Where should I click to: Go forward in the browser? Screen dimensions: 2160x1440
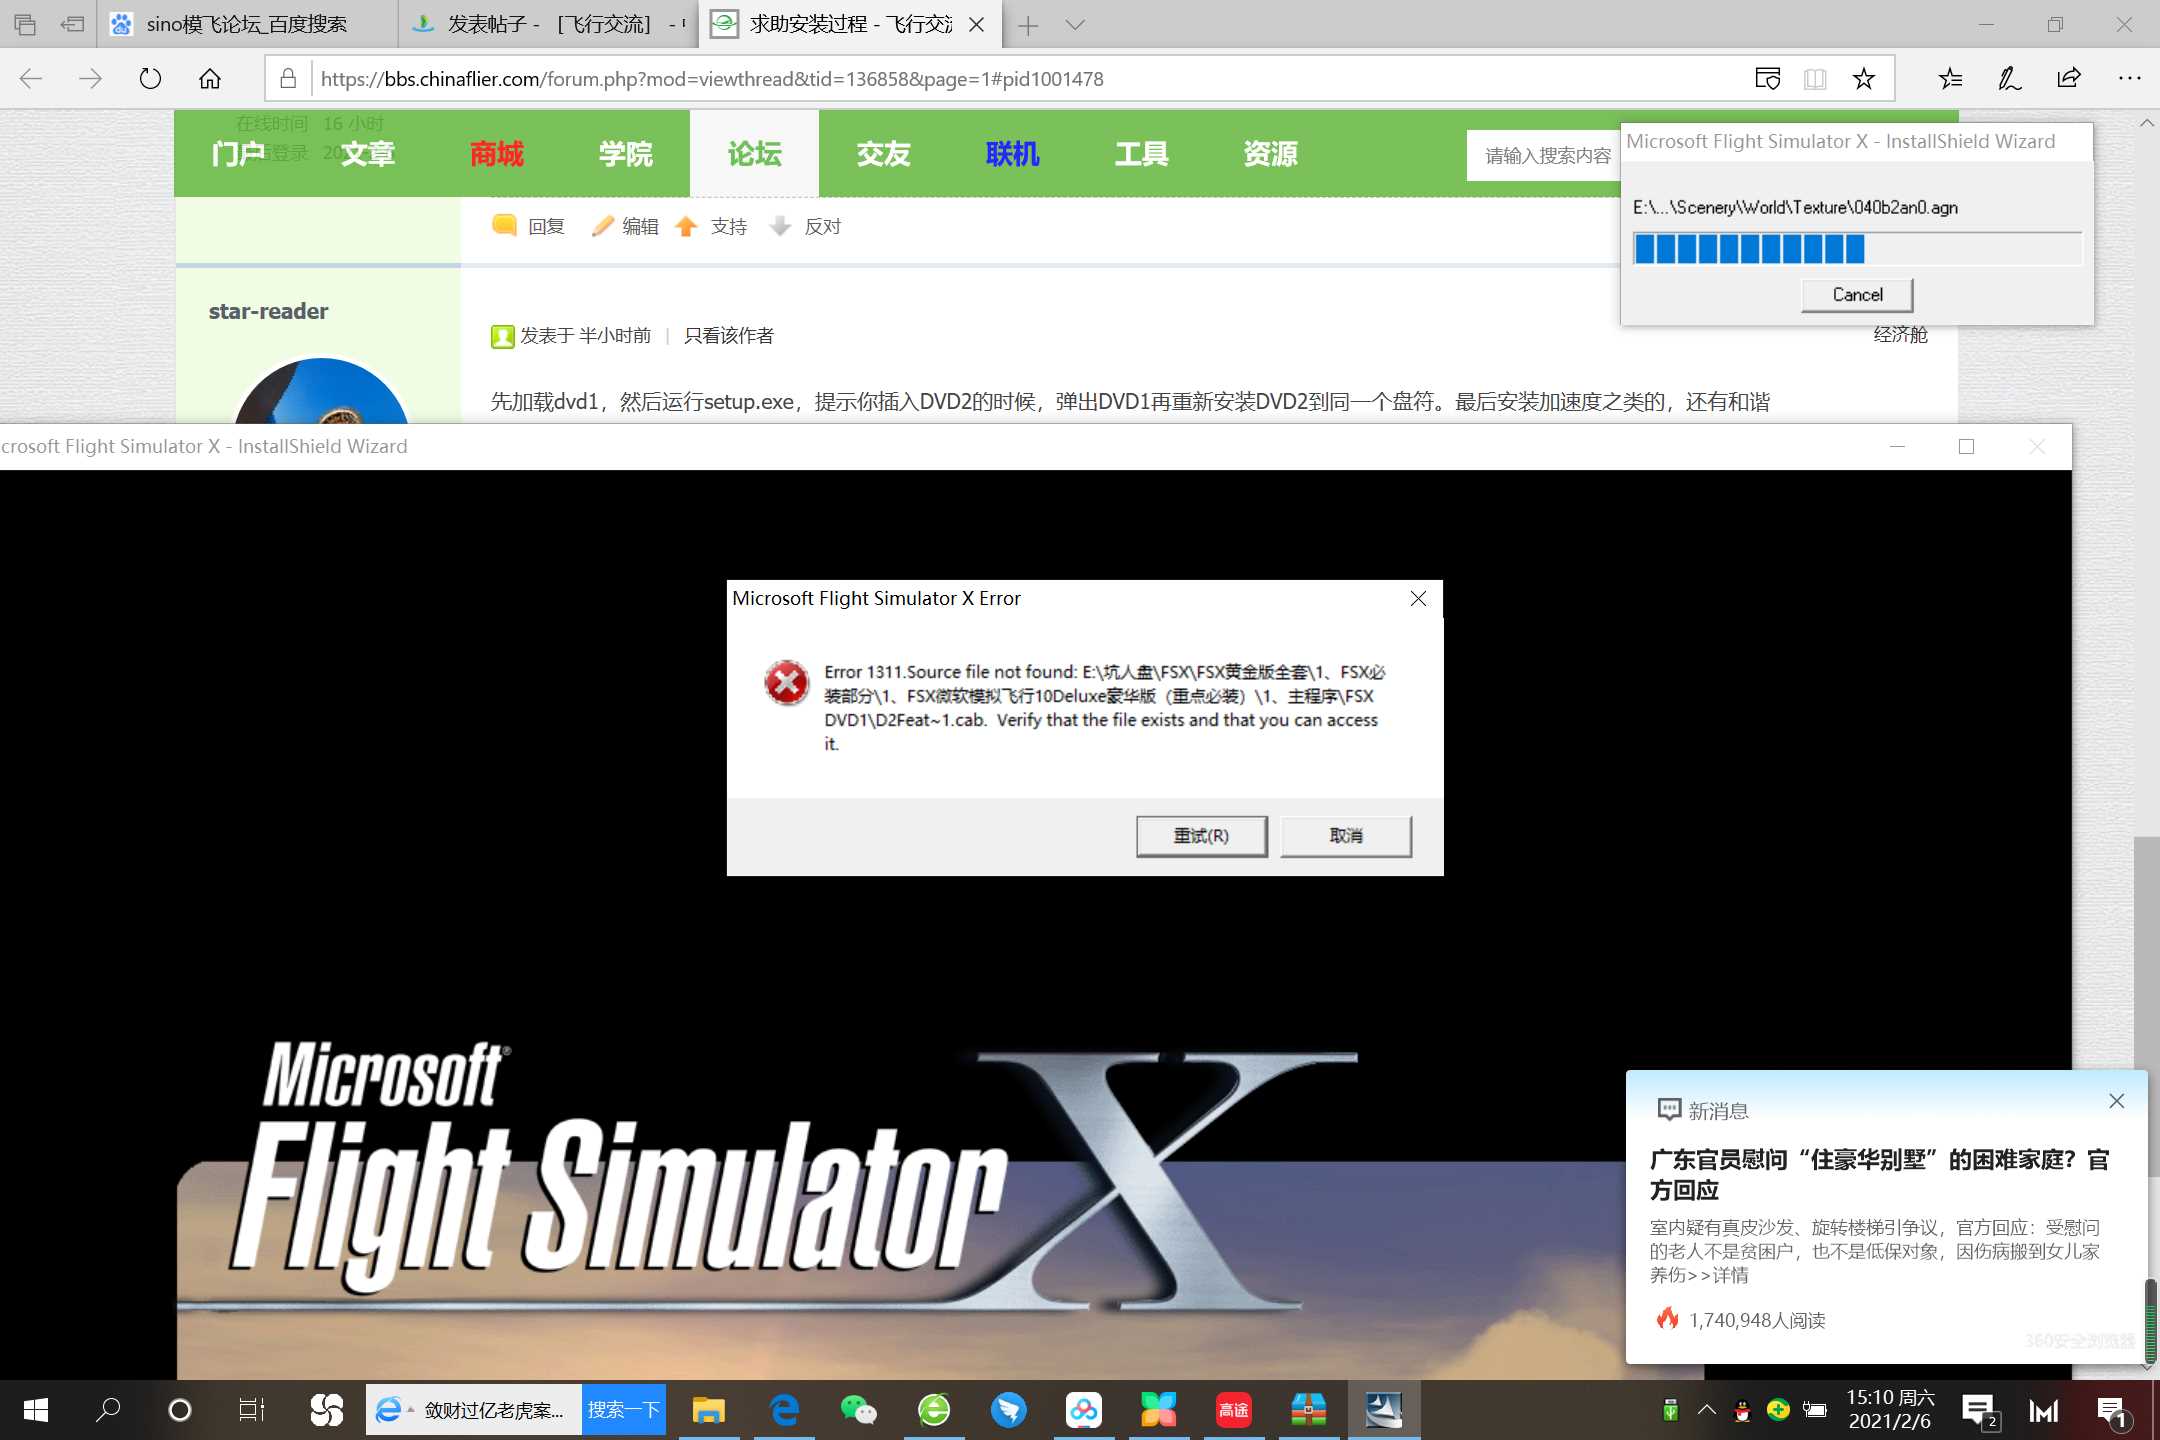coord(91,79)
